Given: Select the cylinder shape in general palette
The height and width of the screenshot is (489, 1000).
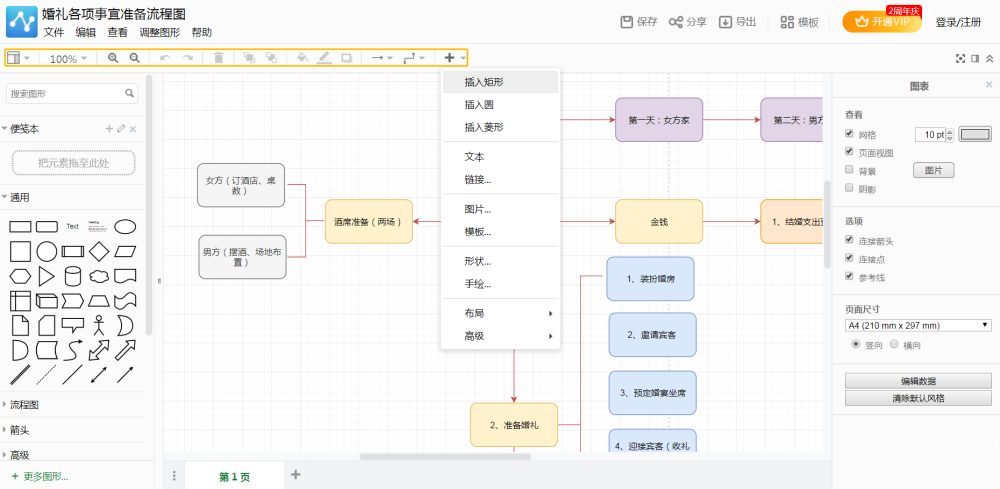Looking at the screenshot, I should pos(73,276).
